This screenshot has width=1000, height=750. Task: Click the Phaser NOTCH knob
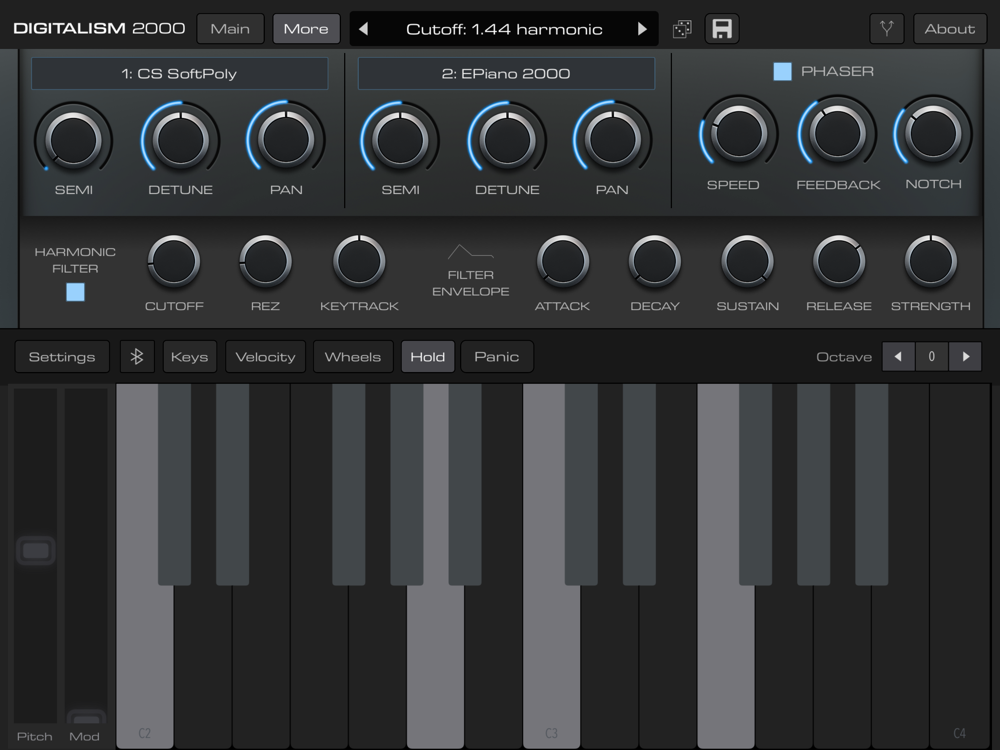click(933, 133)
